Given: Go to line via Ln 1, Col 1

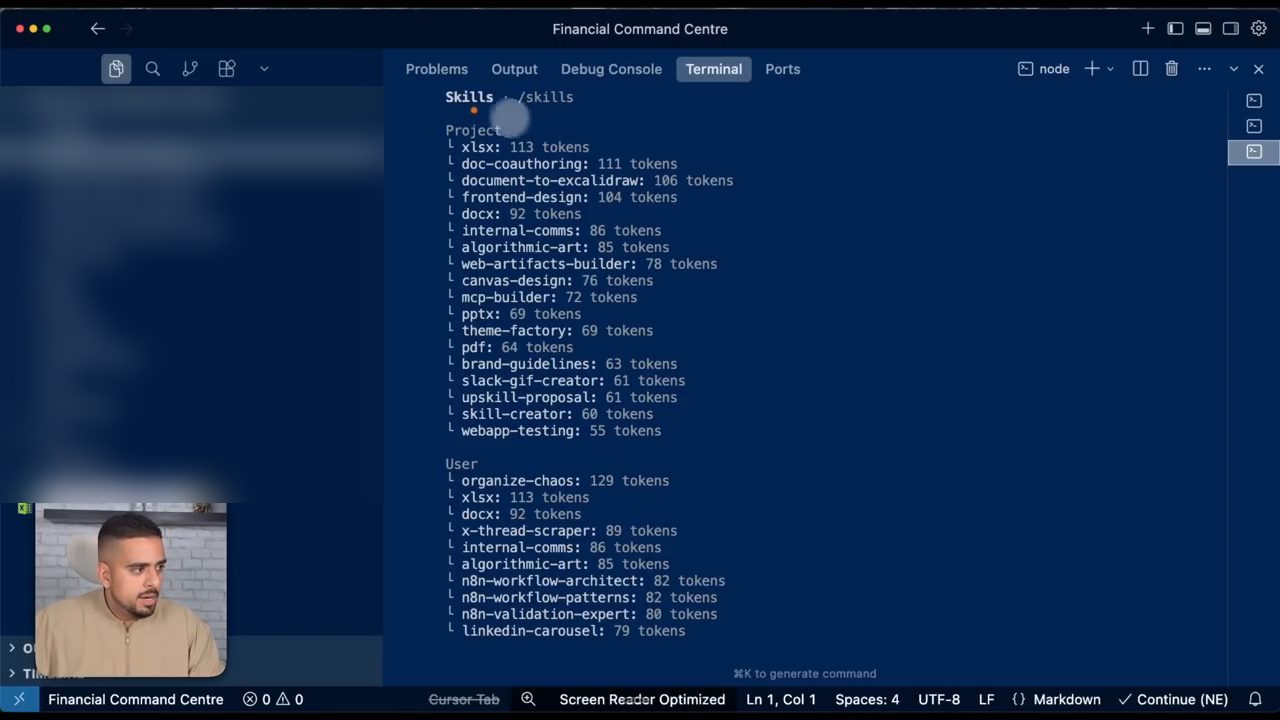Looking at the screenshot, I should pos(781,699).
